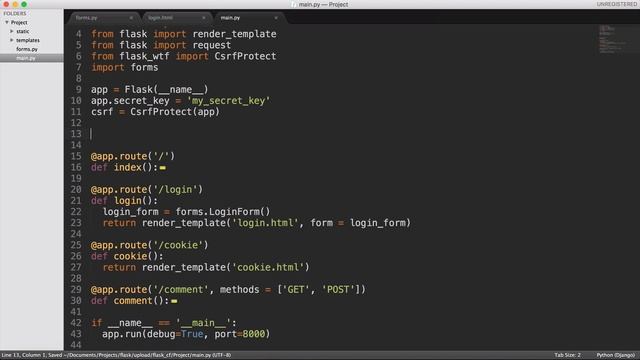This screenshot has height=360, width=640.
Task: Close the main.py tab
Action: pos(276,18)
